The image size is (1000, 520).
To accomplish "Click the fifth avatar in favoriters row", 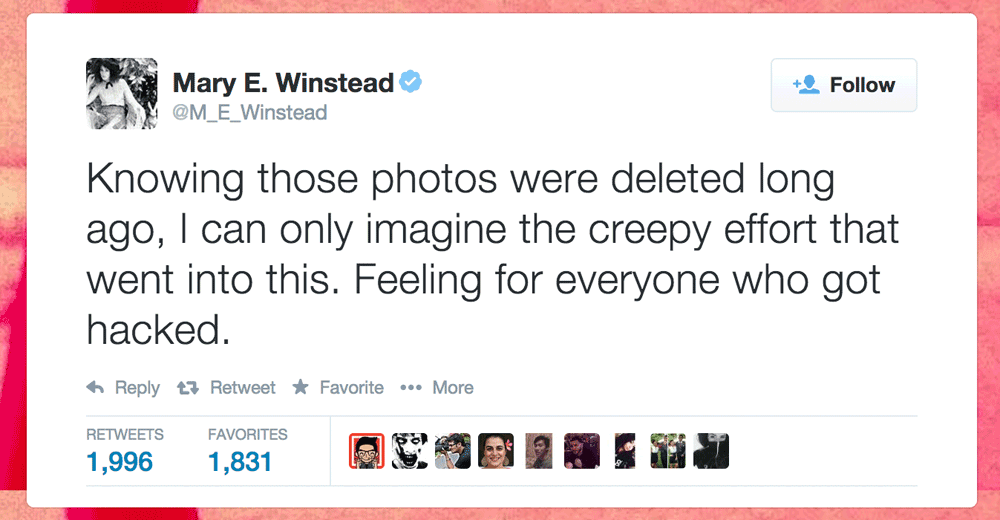I will 539,451.
